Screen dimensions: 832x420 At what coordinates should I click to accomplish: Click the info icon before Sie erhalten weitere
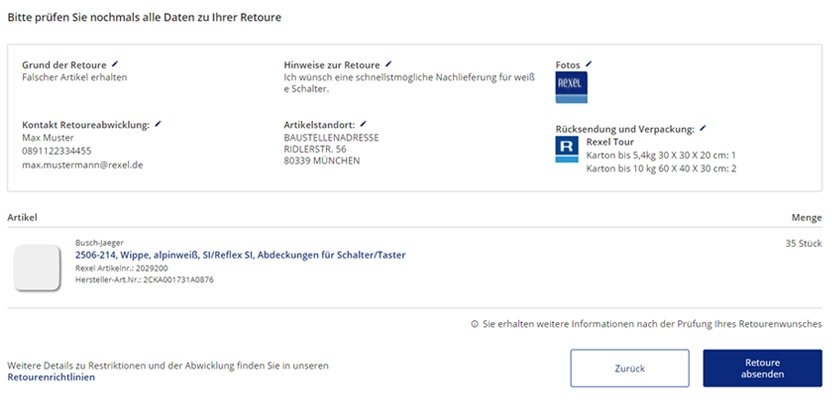[x=475, y=324]
